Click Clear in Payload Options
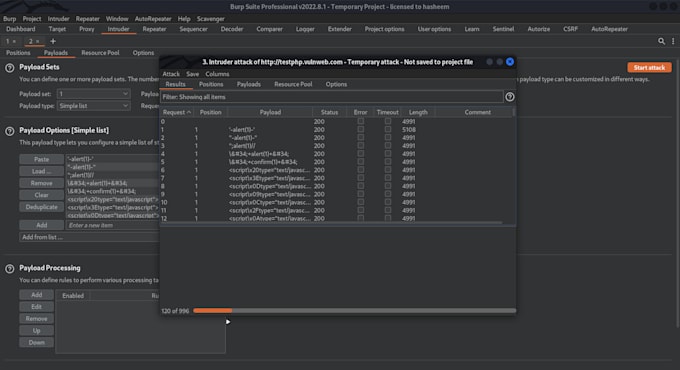 [x=41, y=195]
